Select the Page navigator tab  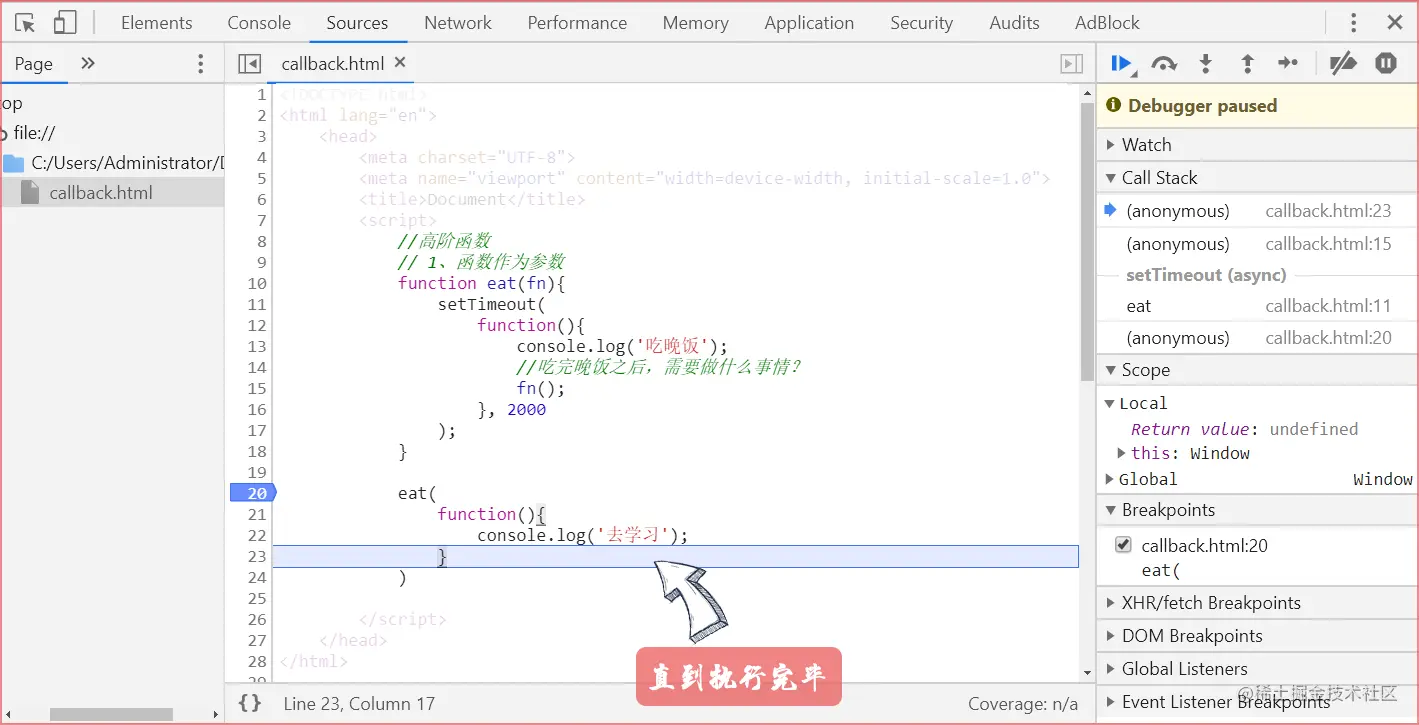(x=33, y=64)
